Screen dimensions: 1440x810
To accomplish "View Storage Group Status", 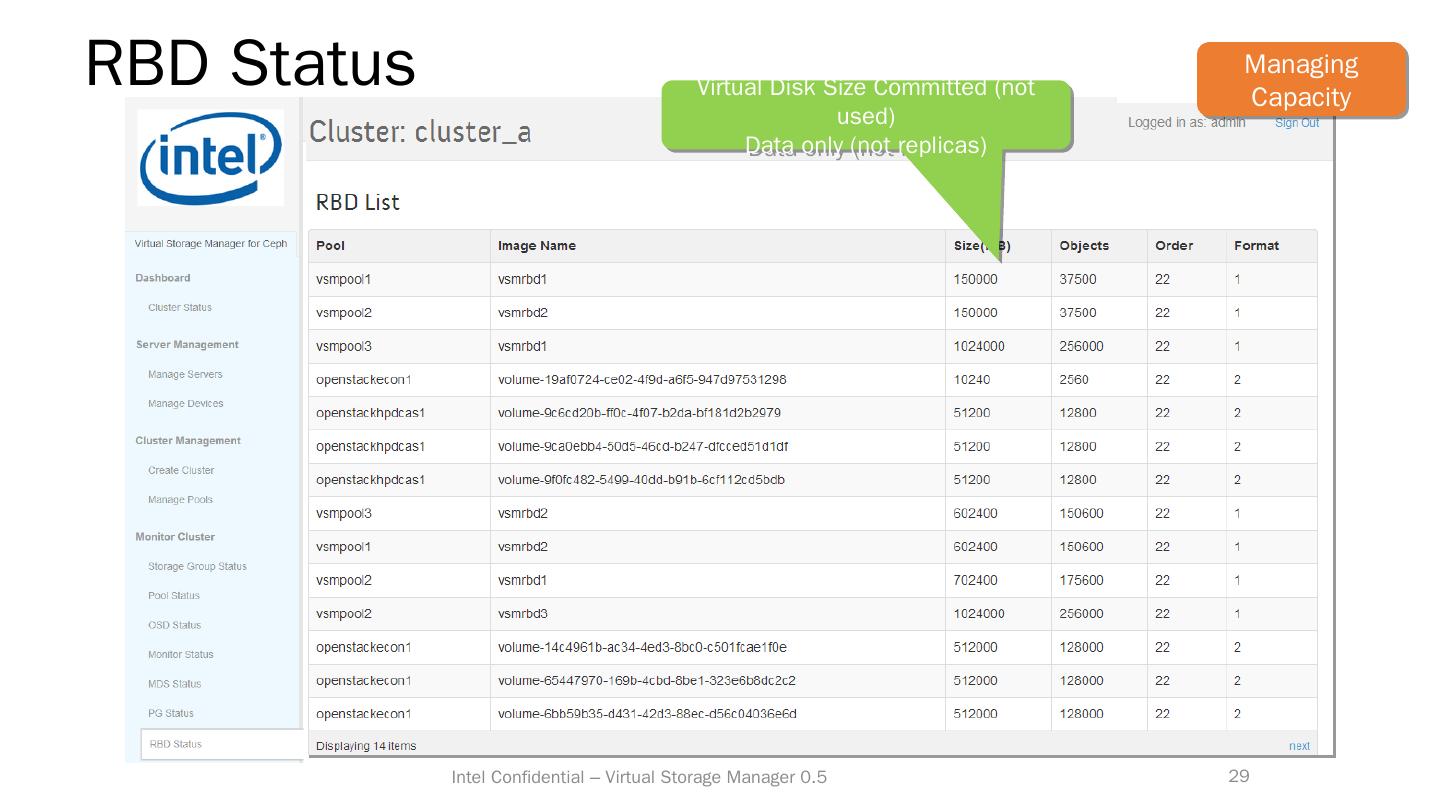I will 197,566.
